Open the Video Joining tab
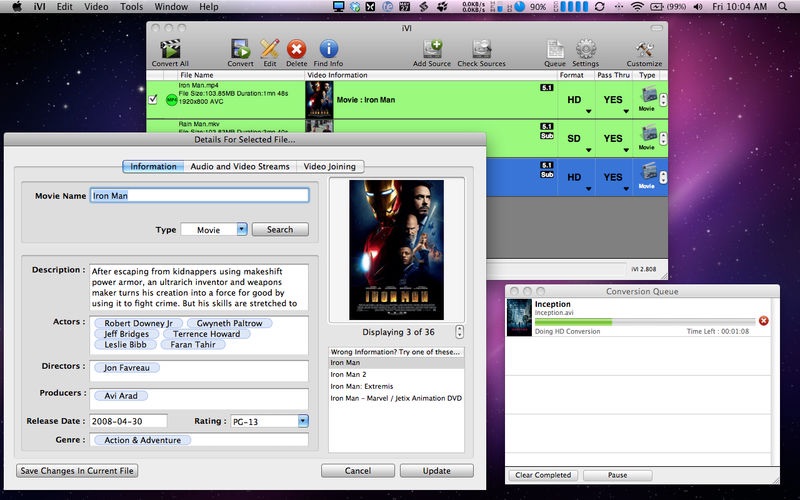Screen dimensions: 800x500 [330, 166]
